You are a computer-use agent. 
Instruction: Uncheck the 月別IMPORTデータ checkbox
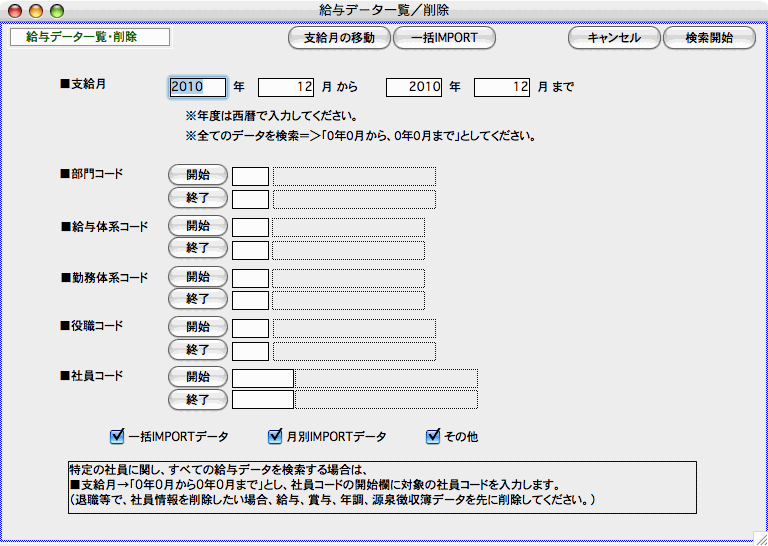(275, 436)
